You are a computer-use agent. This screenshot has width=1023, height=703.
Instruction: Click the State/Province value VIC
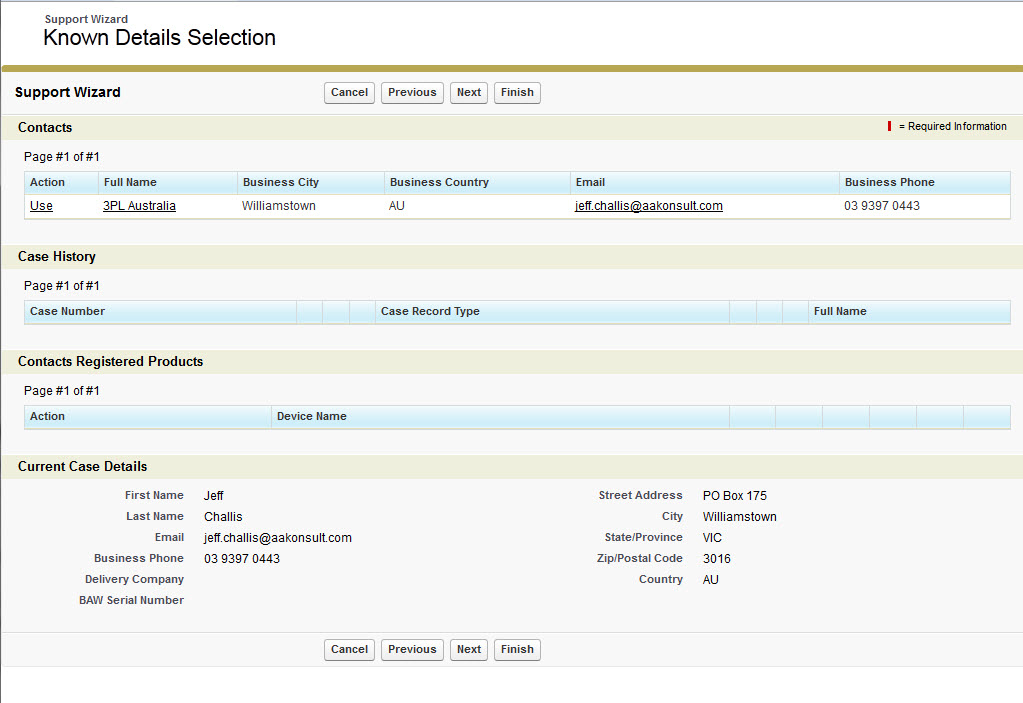712,538
